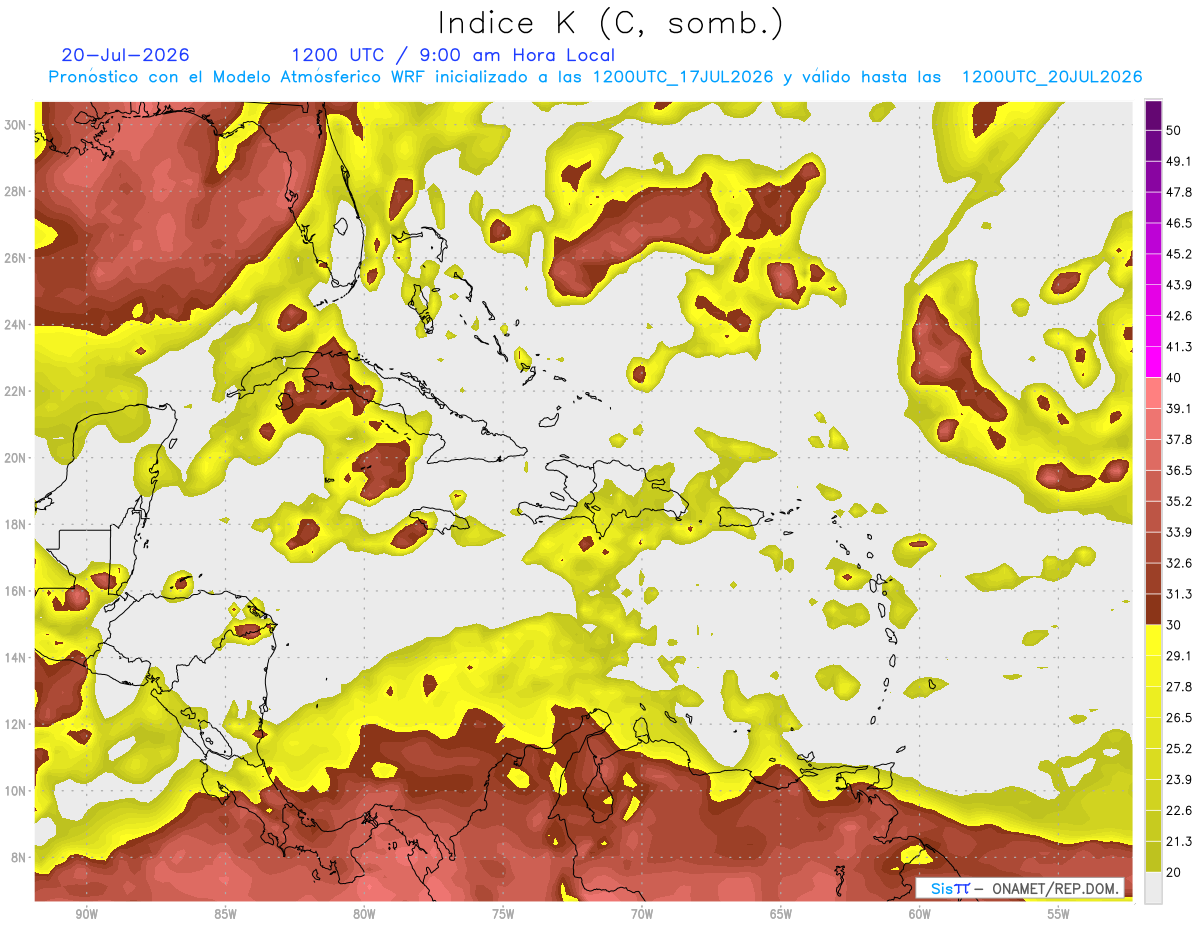The width and height of the screenshot is (1200, 927).
Task: Click the 12N latitude label
Action: [17, 724]
